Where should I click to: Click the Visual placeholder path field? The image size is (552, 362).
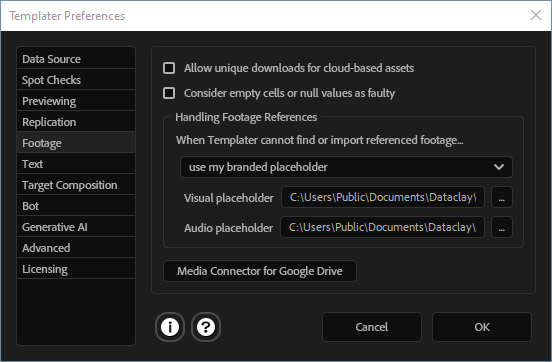click(383, 197)
